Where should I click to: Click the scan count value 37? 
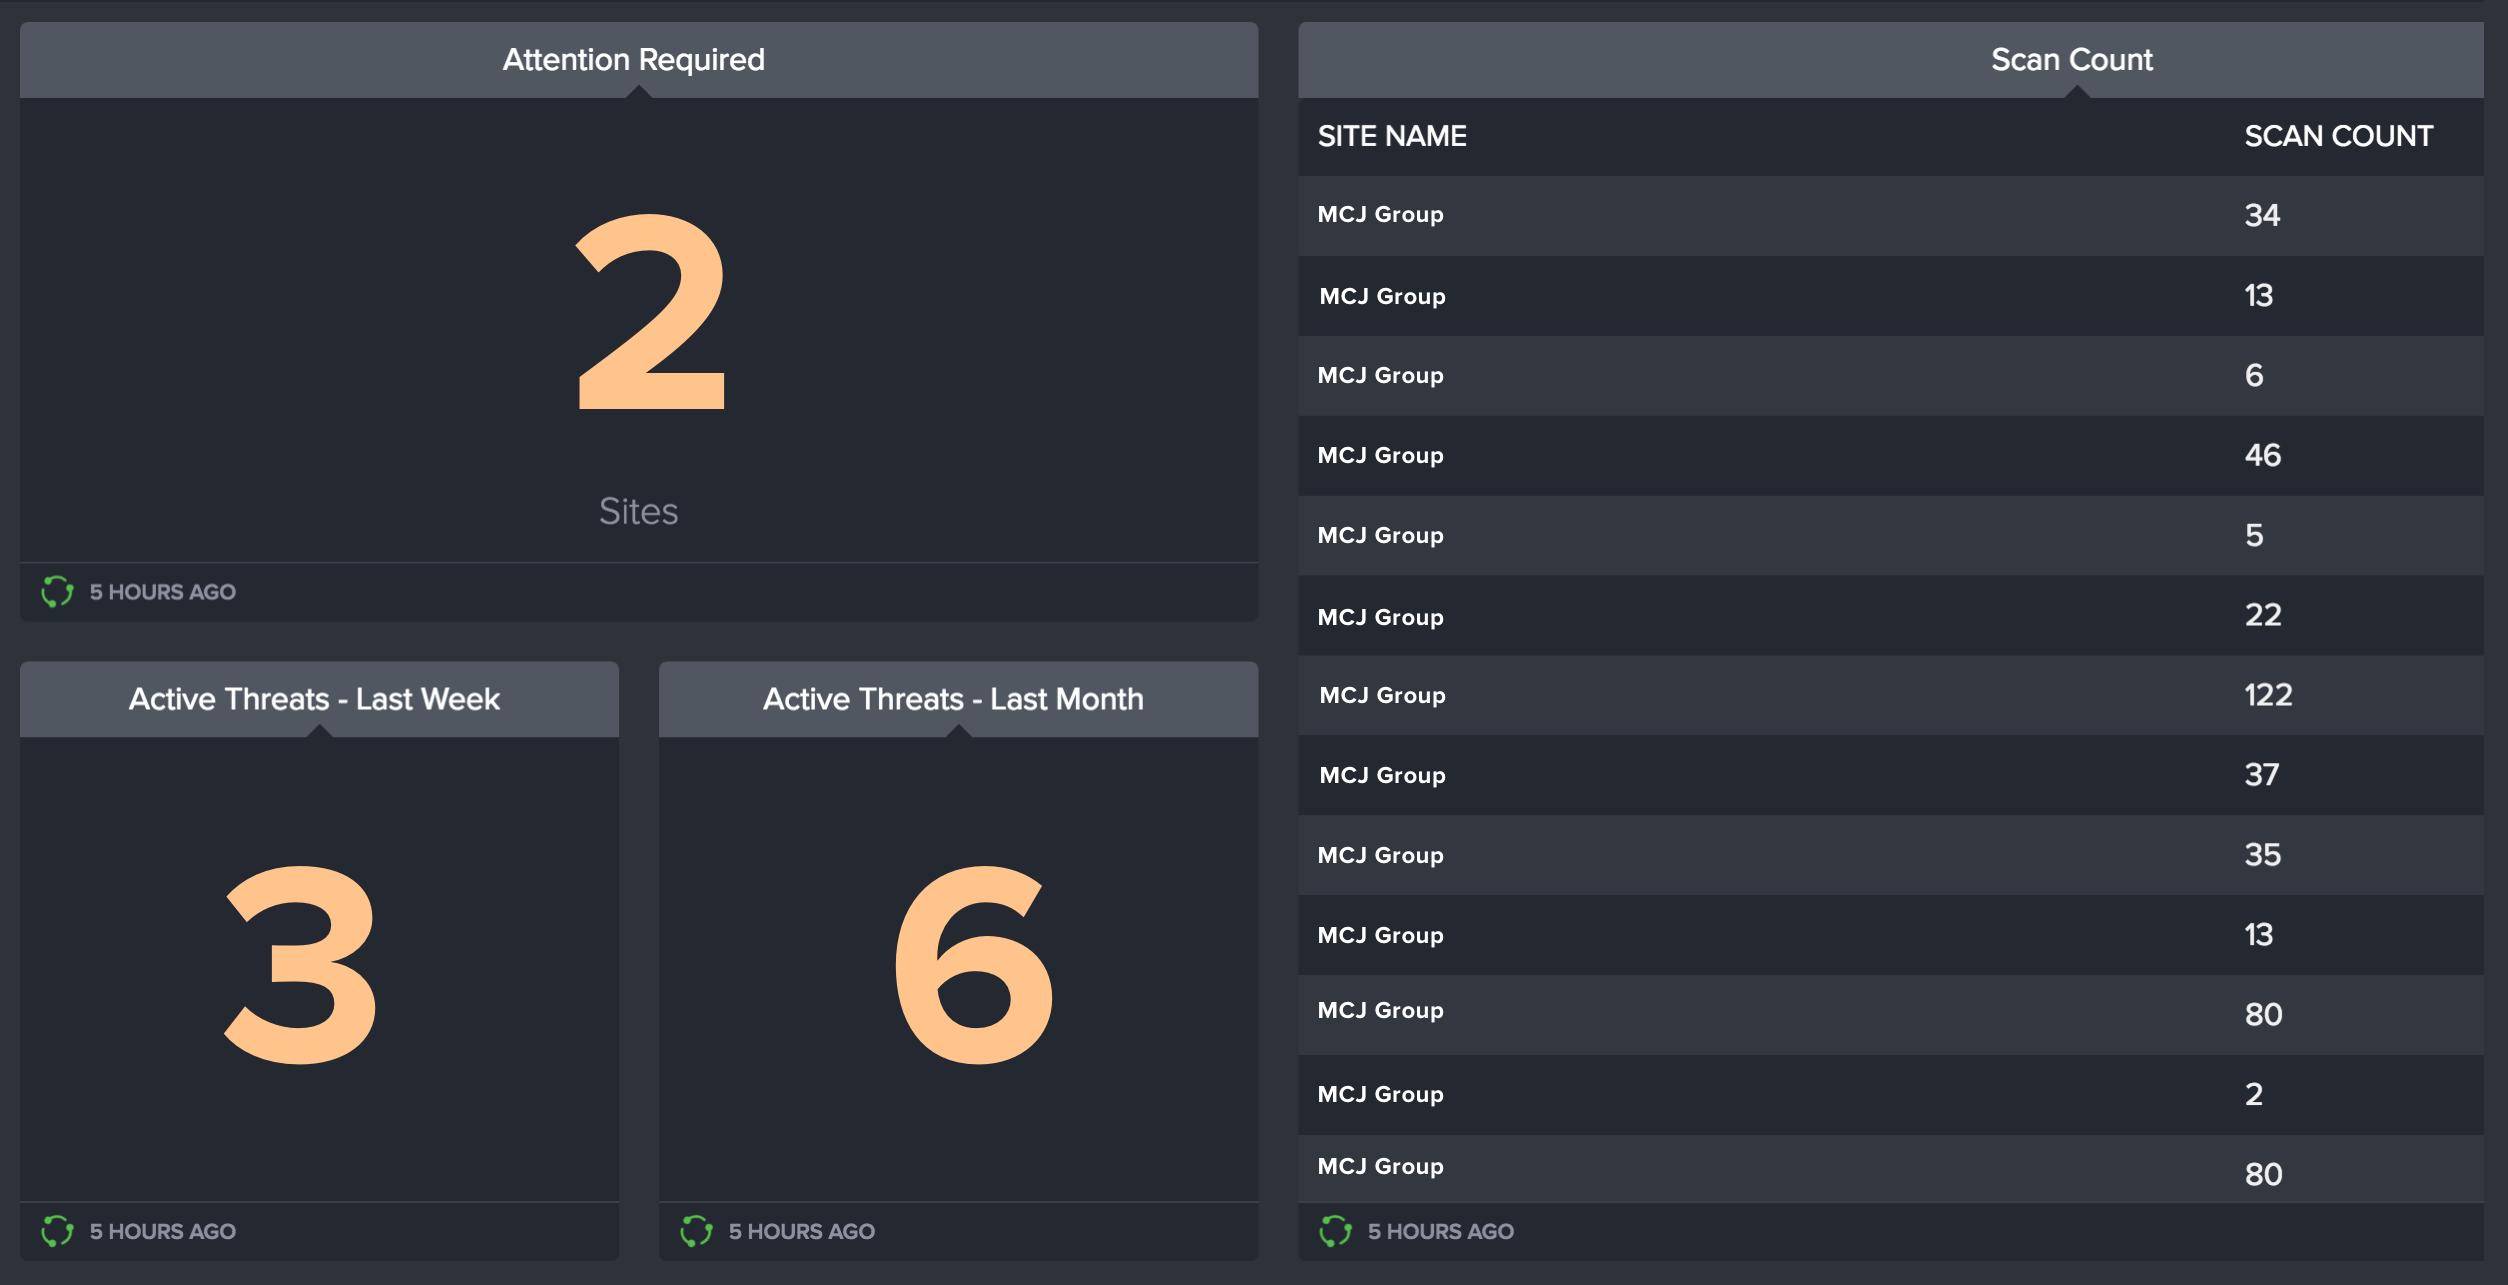click(2261, 775)
